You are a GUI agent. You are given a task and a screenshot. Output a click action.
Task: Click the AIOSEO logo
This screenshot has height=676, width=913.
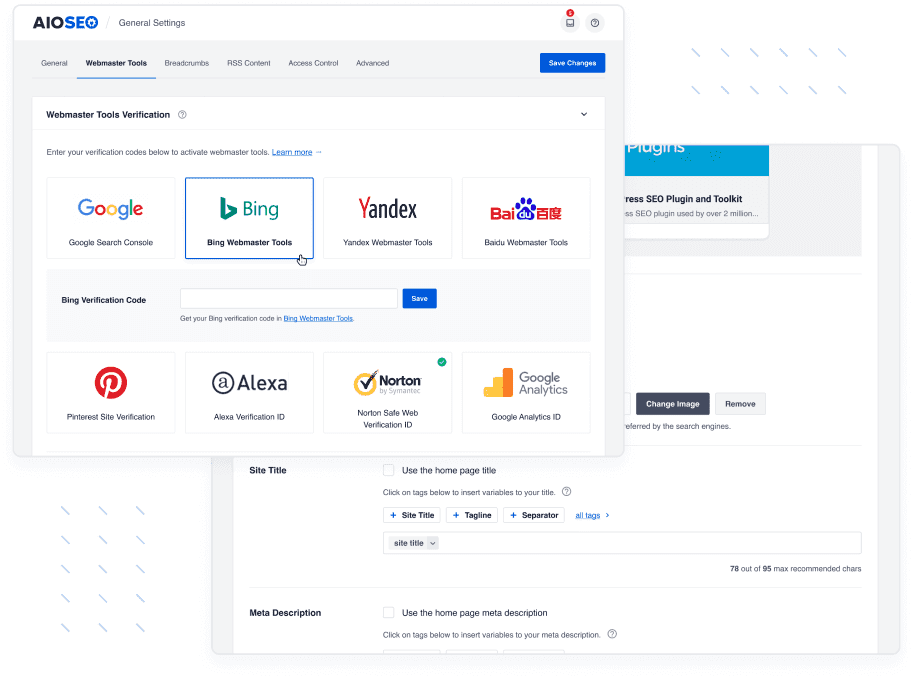point(65,23)
